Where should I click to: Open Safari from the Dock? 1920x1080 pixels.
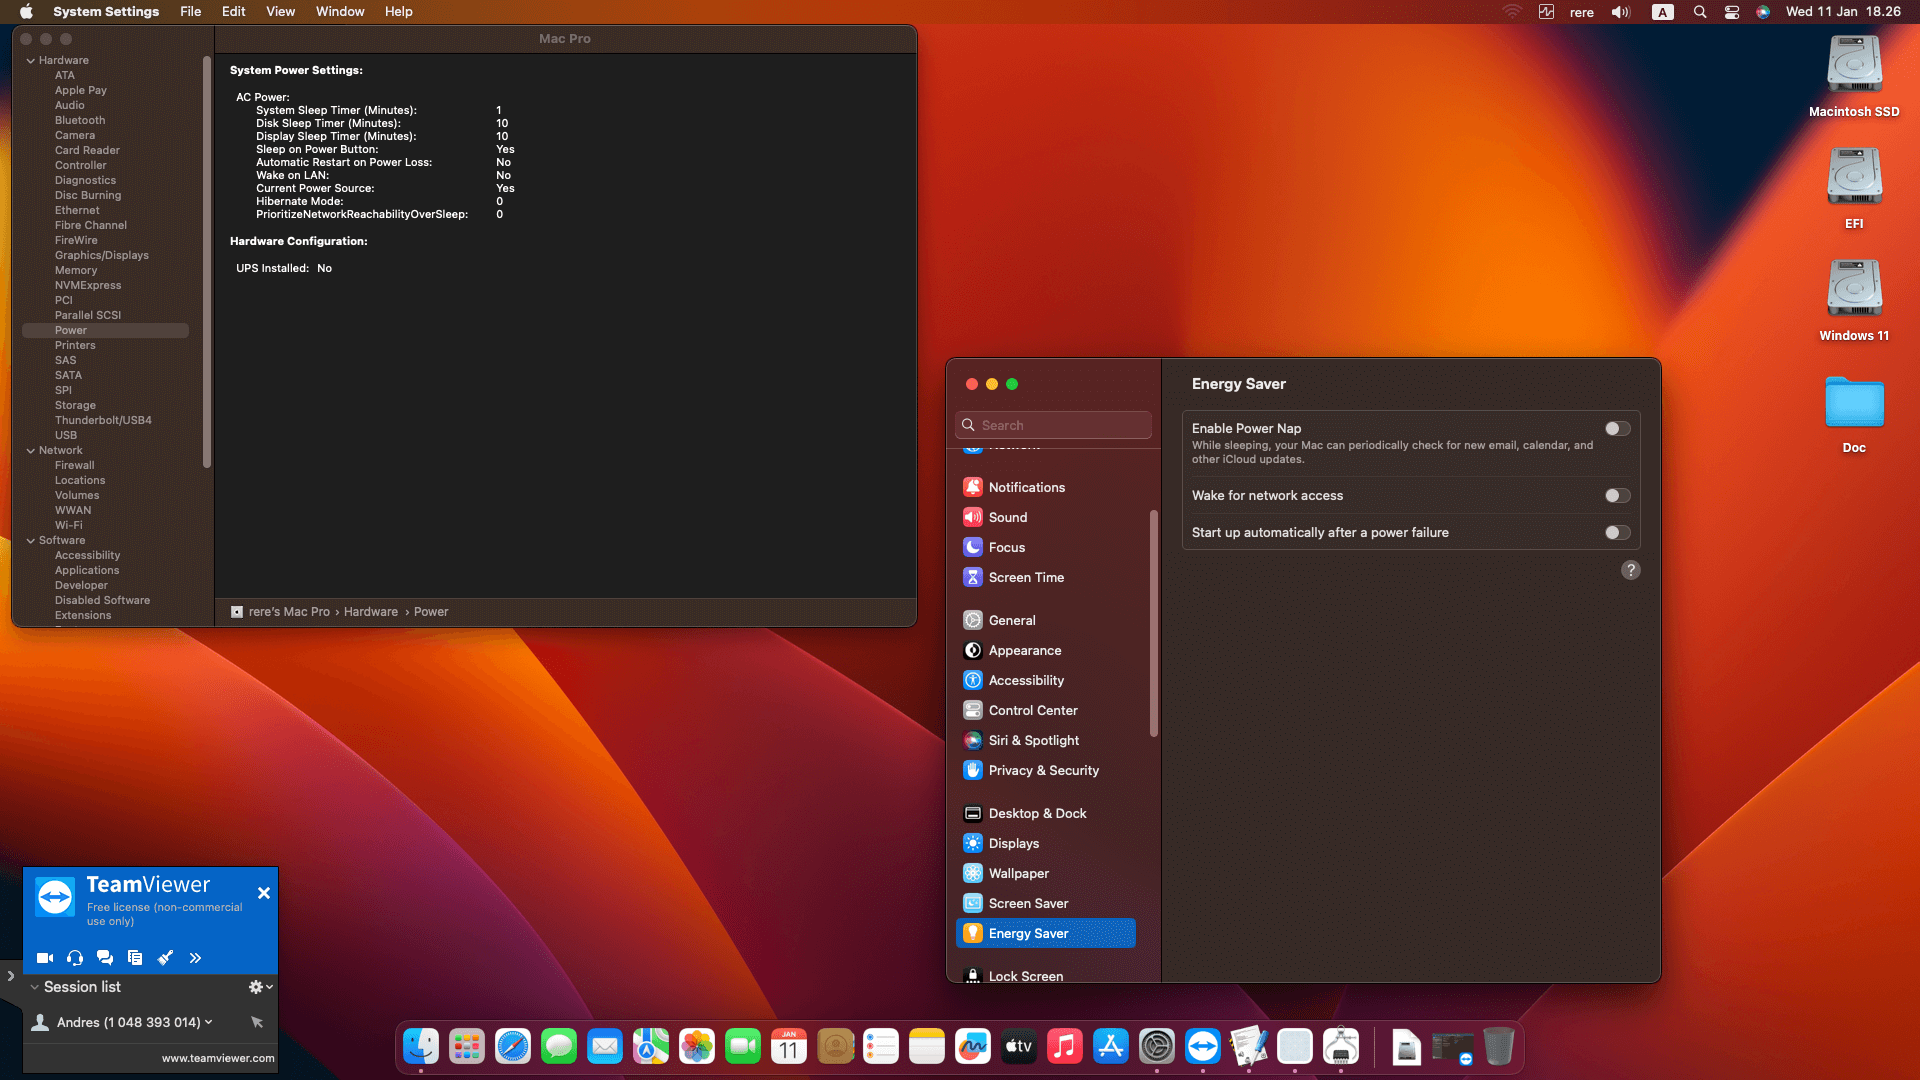tap(513, 1047)
